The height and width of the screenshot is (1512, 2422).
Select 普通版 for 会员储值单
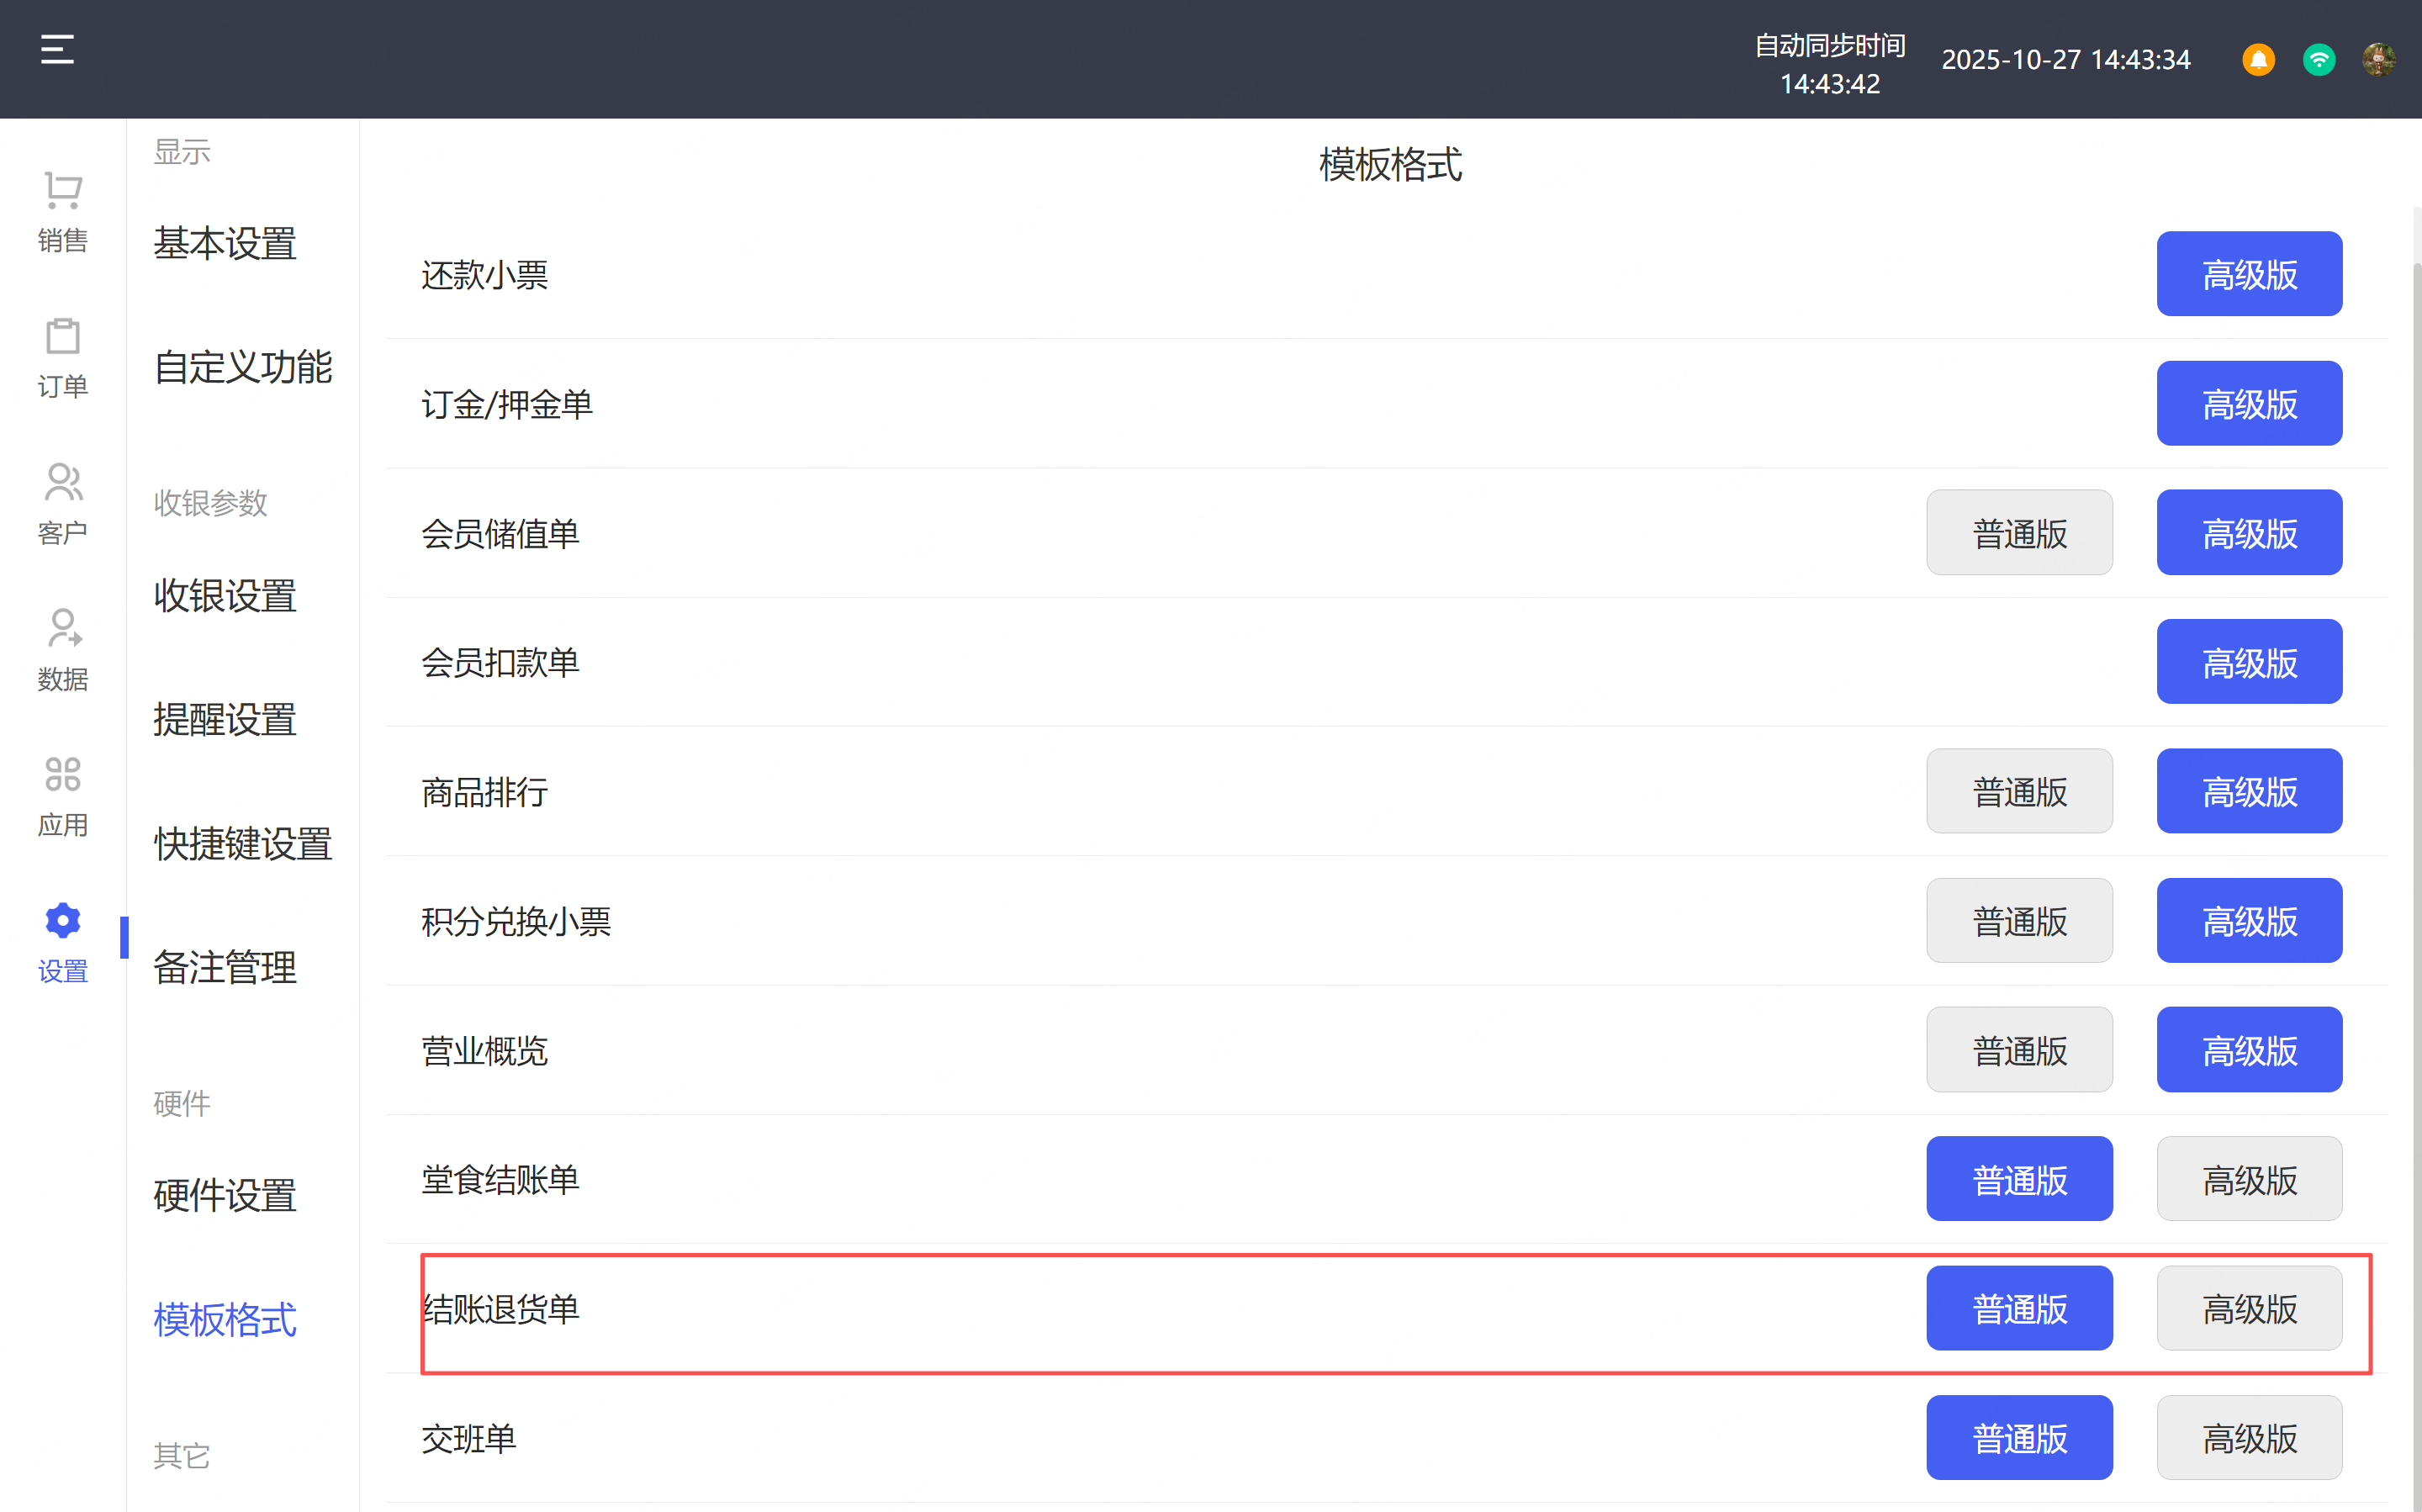point(2019,533)
